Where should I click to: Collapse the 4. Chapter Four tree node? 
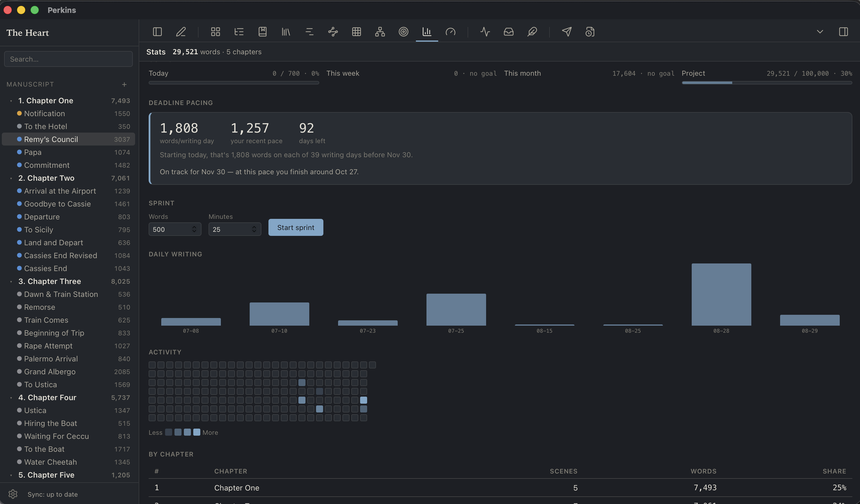pos(11,398)
